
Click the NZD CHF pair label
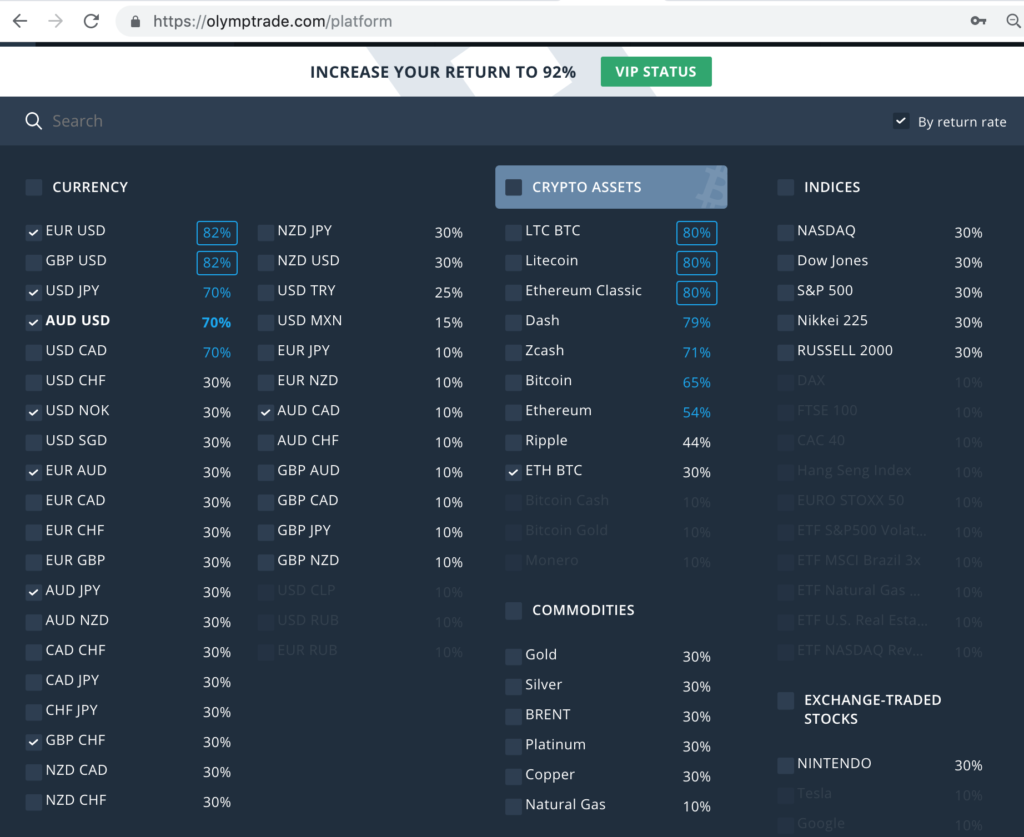(x=76, y=801)
